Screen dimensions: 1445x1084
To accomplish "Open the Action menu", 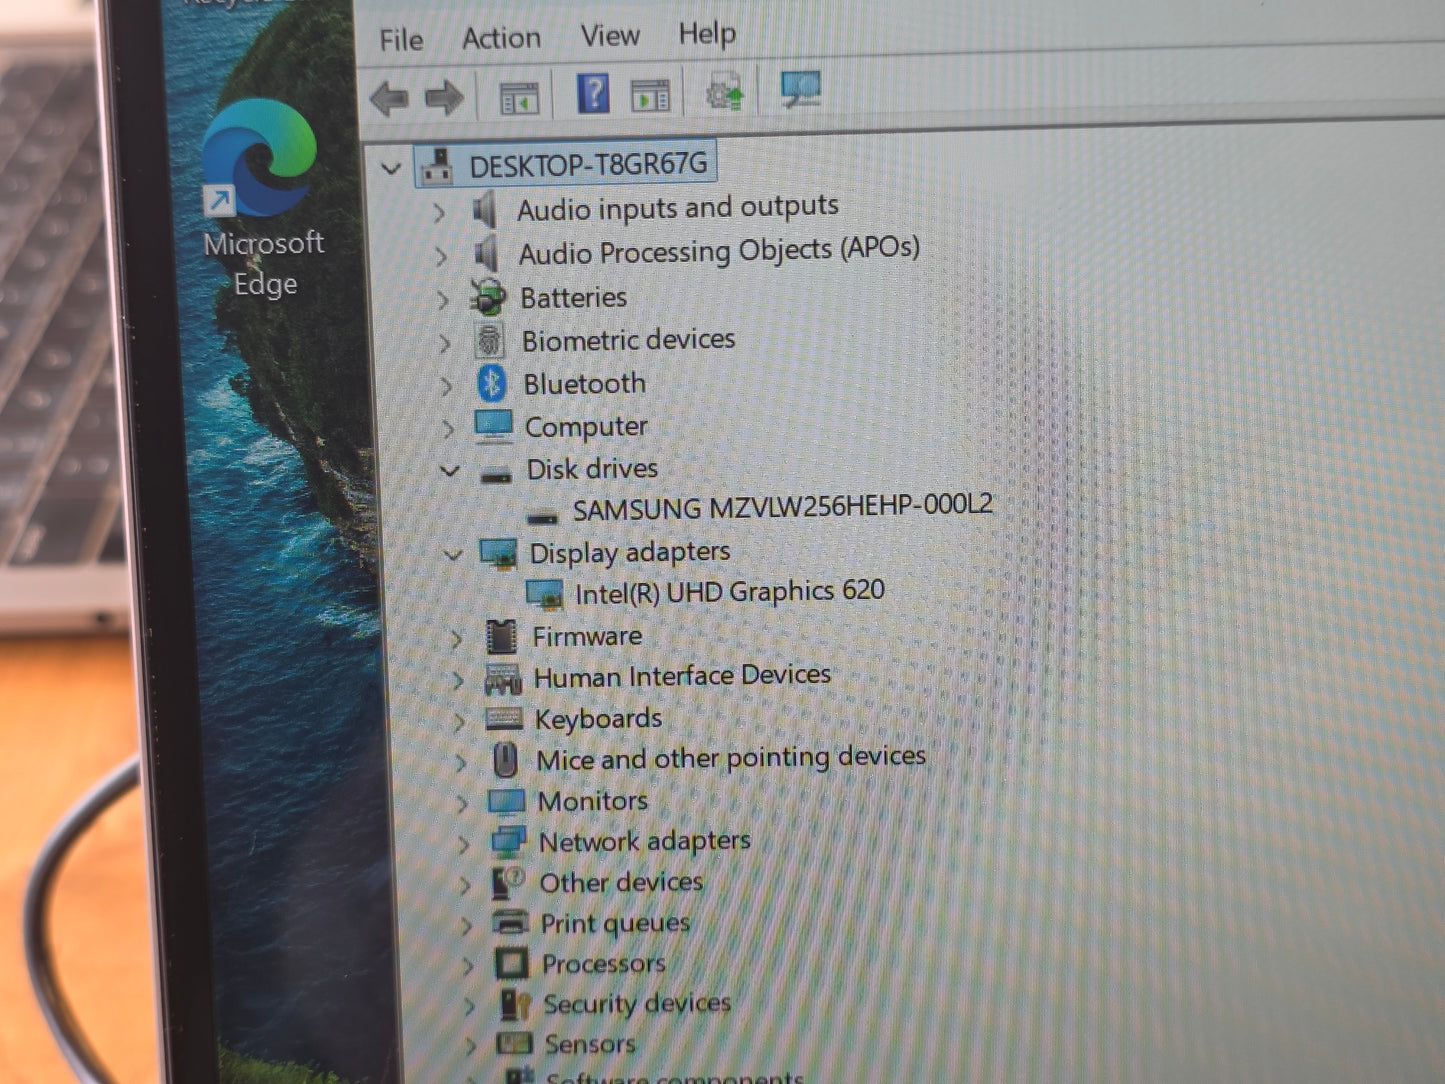I will 500,36.
